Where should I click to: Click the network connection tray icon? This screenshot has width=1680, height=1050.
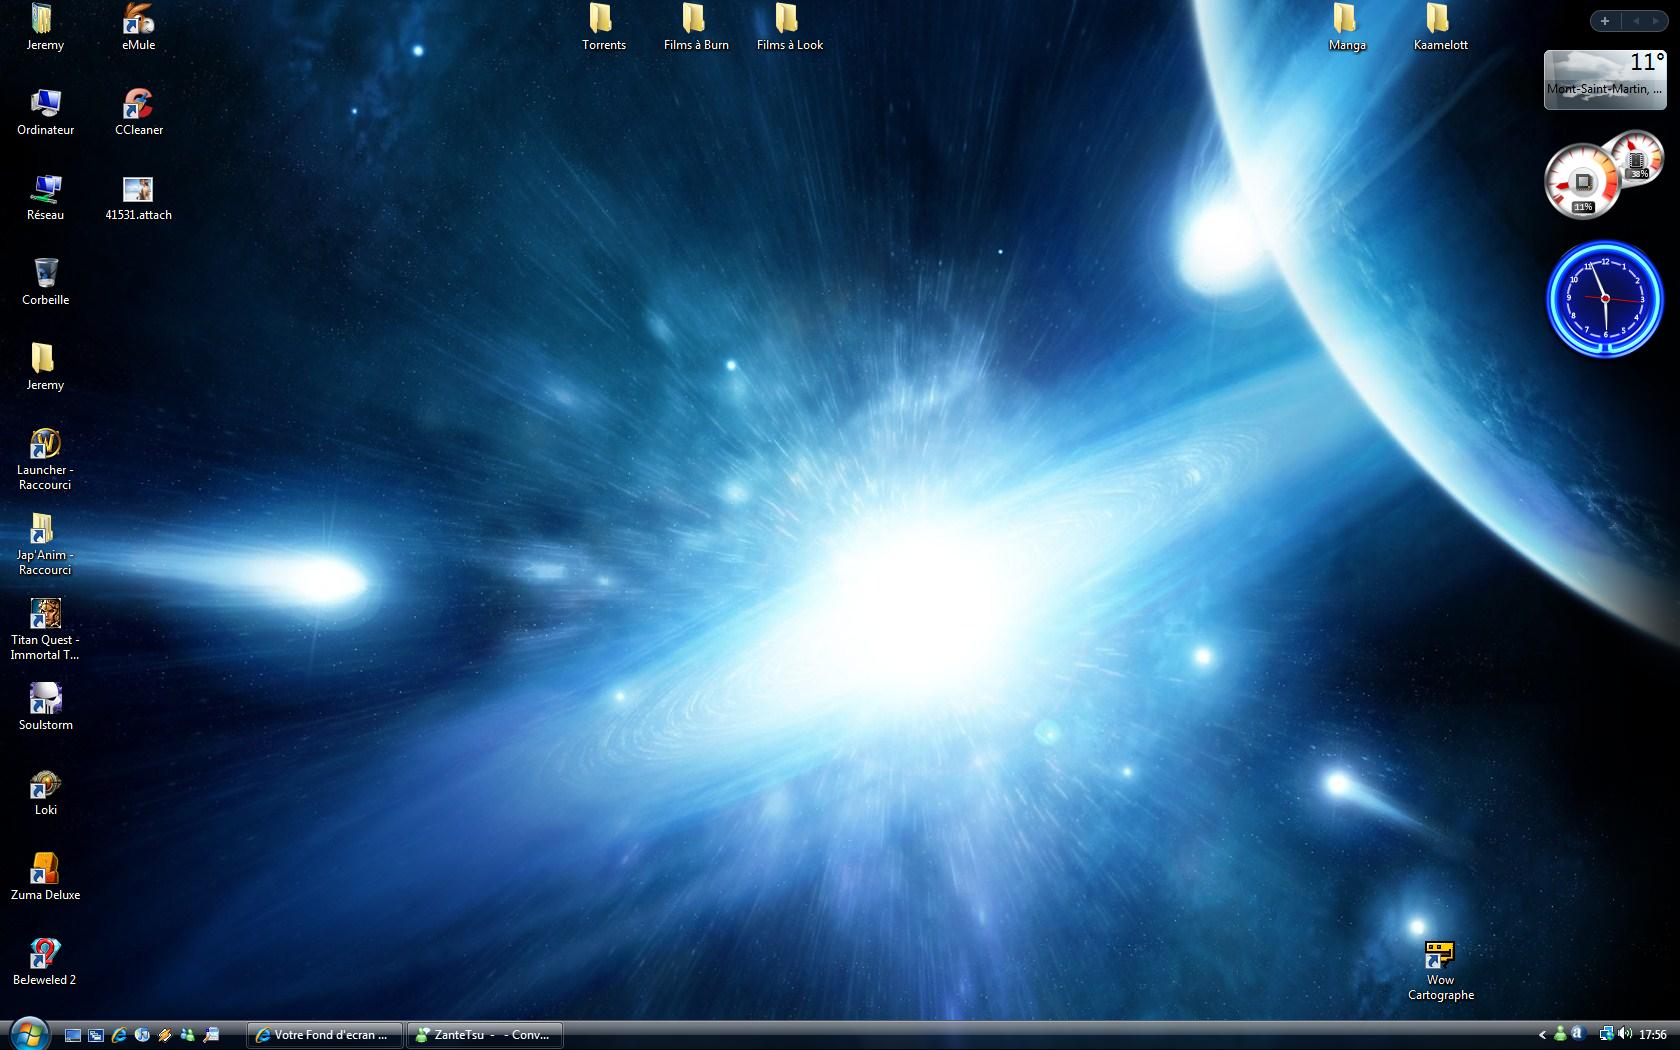pos(1606,1034)
